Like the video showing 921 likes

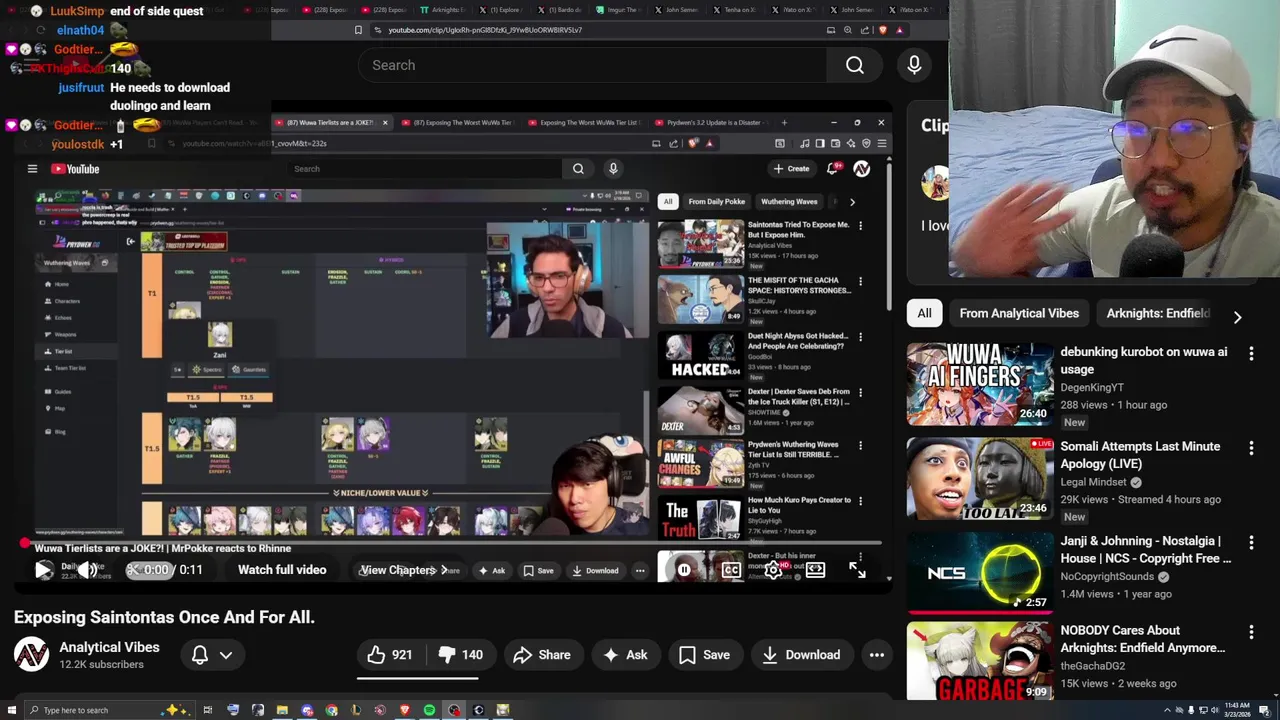click(x=389, y=655)
